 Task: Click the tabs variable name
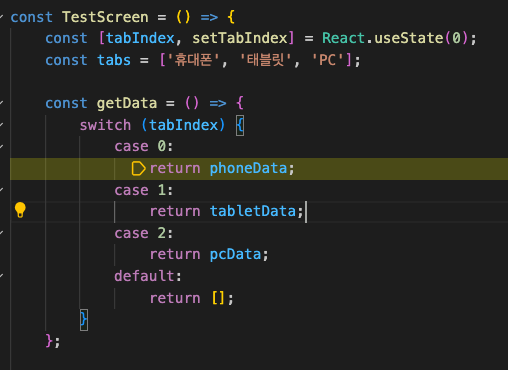tap(114, 60)
